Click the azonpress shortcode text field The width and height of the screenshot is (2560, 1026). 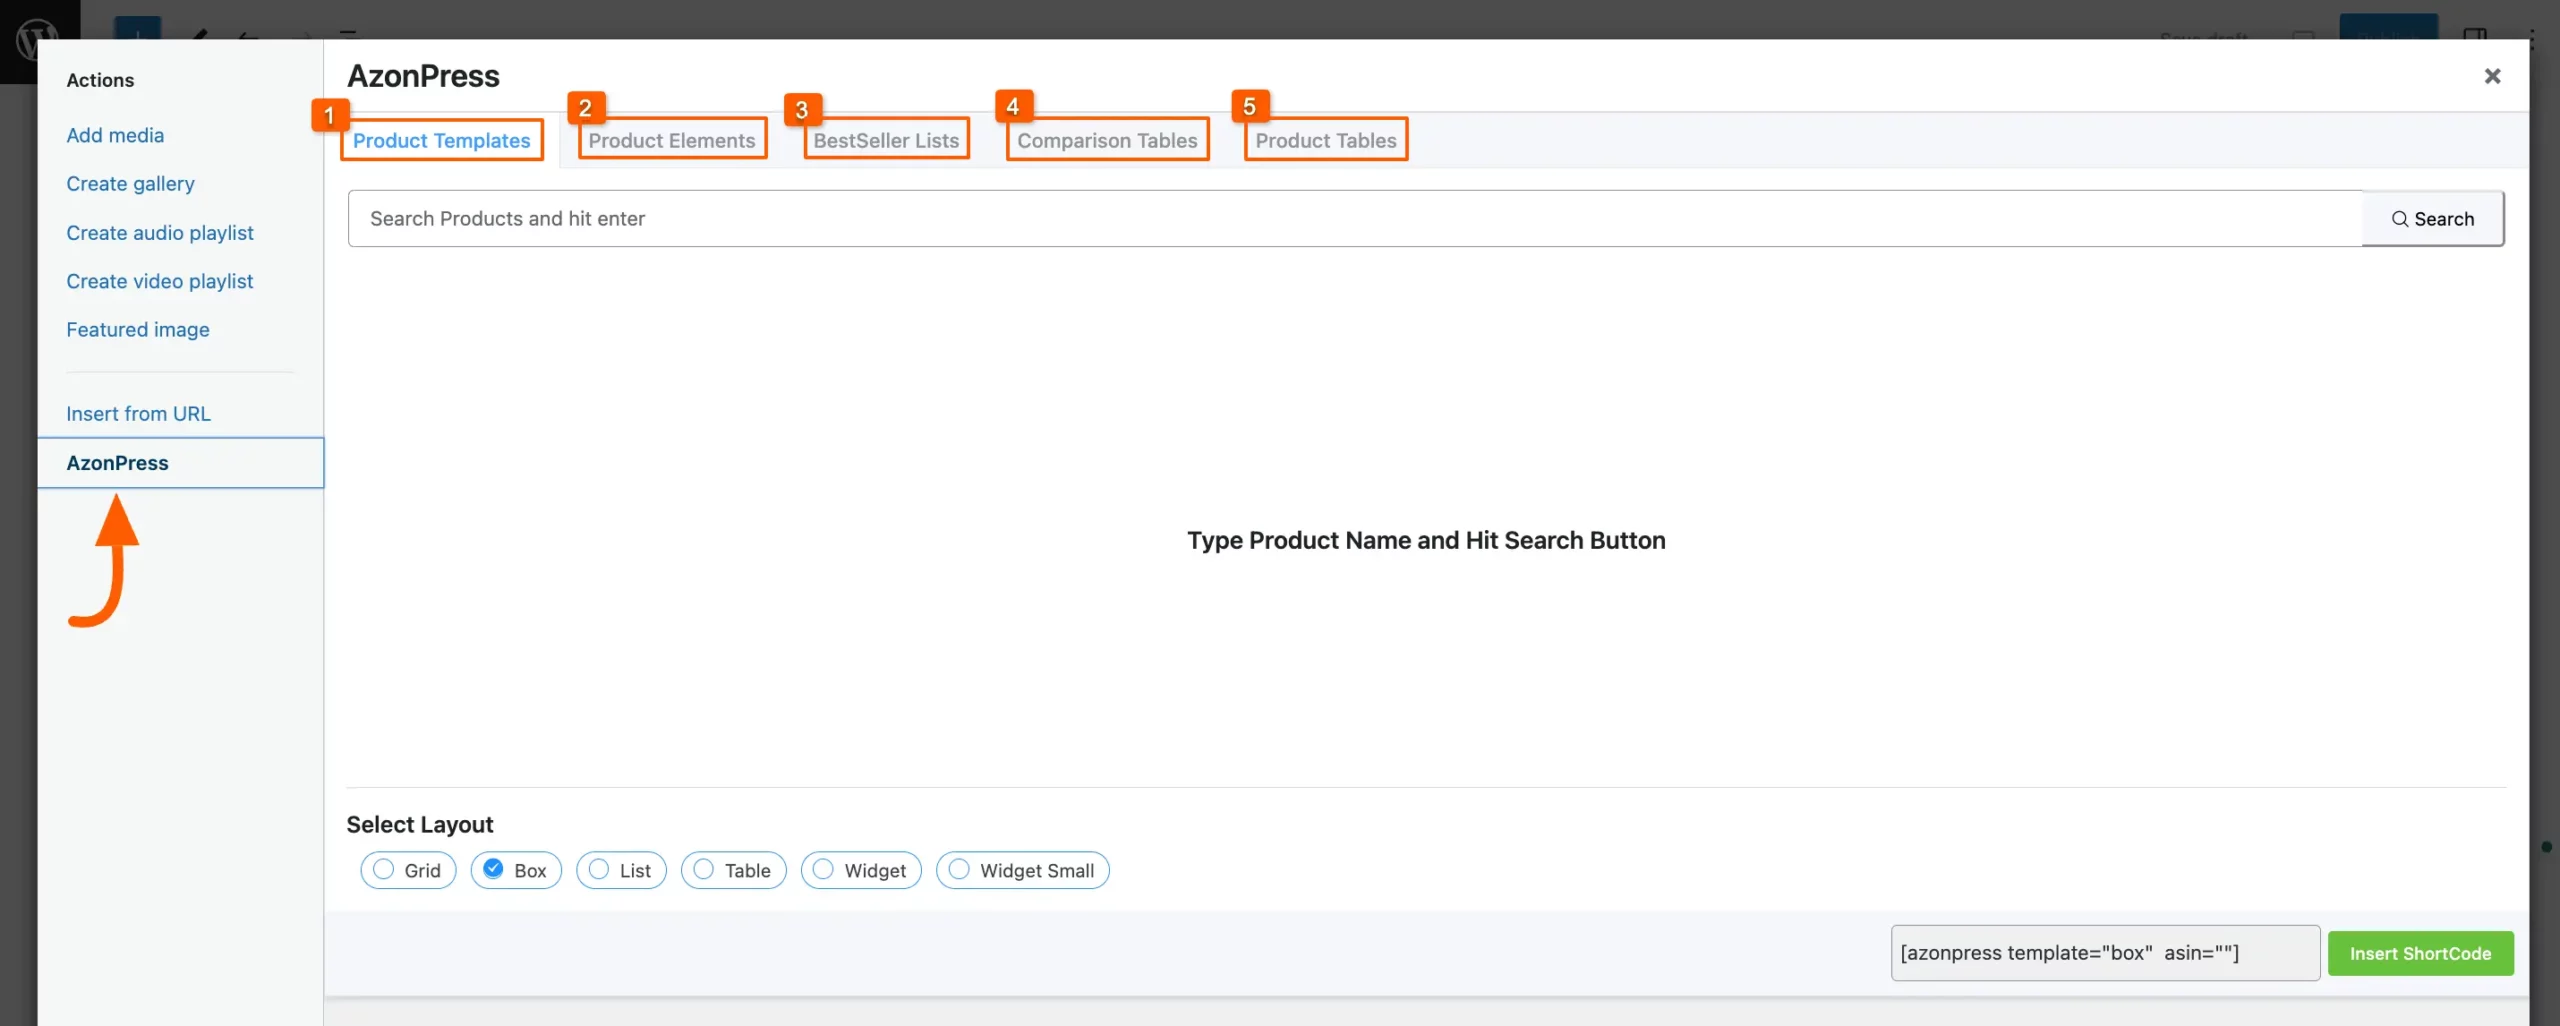(x=2104, y=953)
